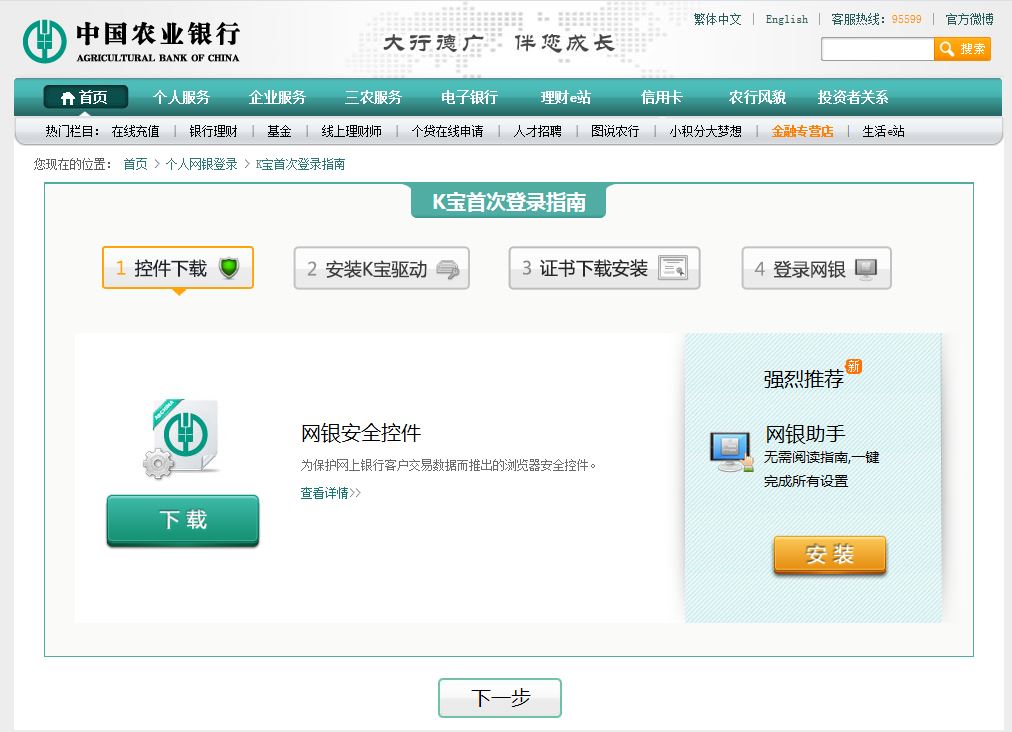Viewport: 1012px width, 732px height.
Task: Expand 查看详情 details link
Action: click(330, 493)
